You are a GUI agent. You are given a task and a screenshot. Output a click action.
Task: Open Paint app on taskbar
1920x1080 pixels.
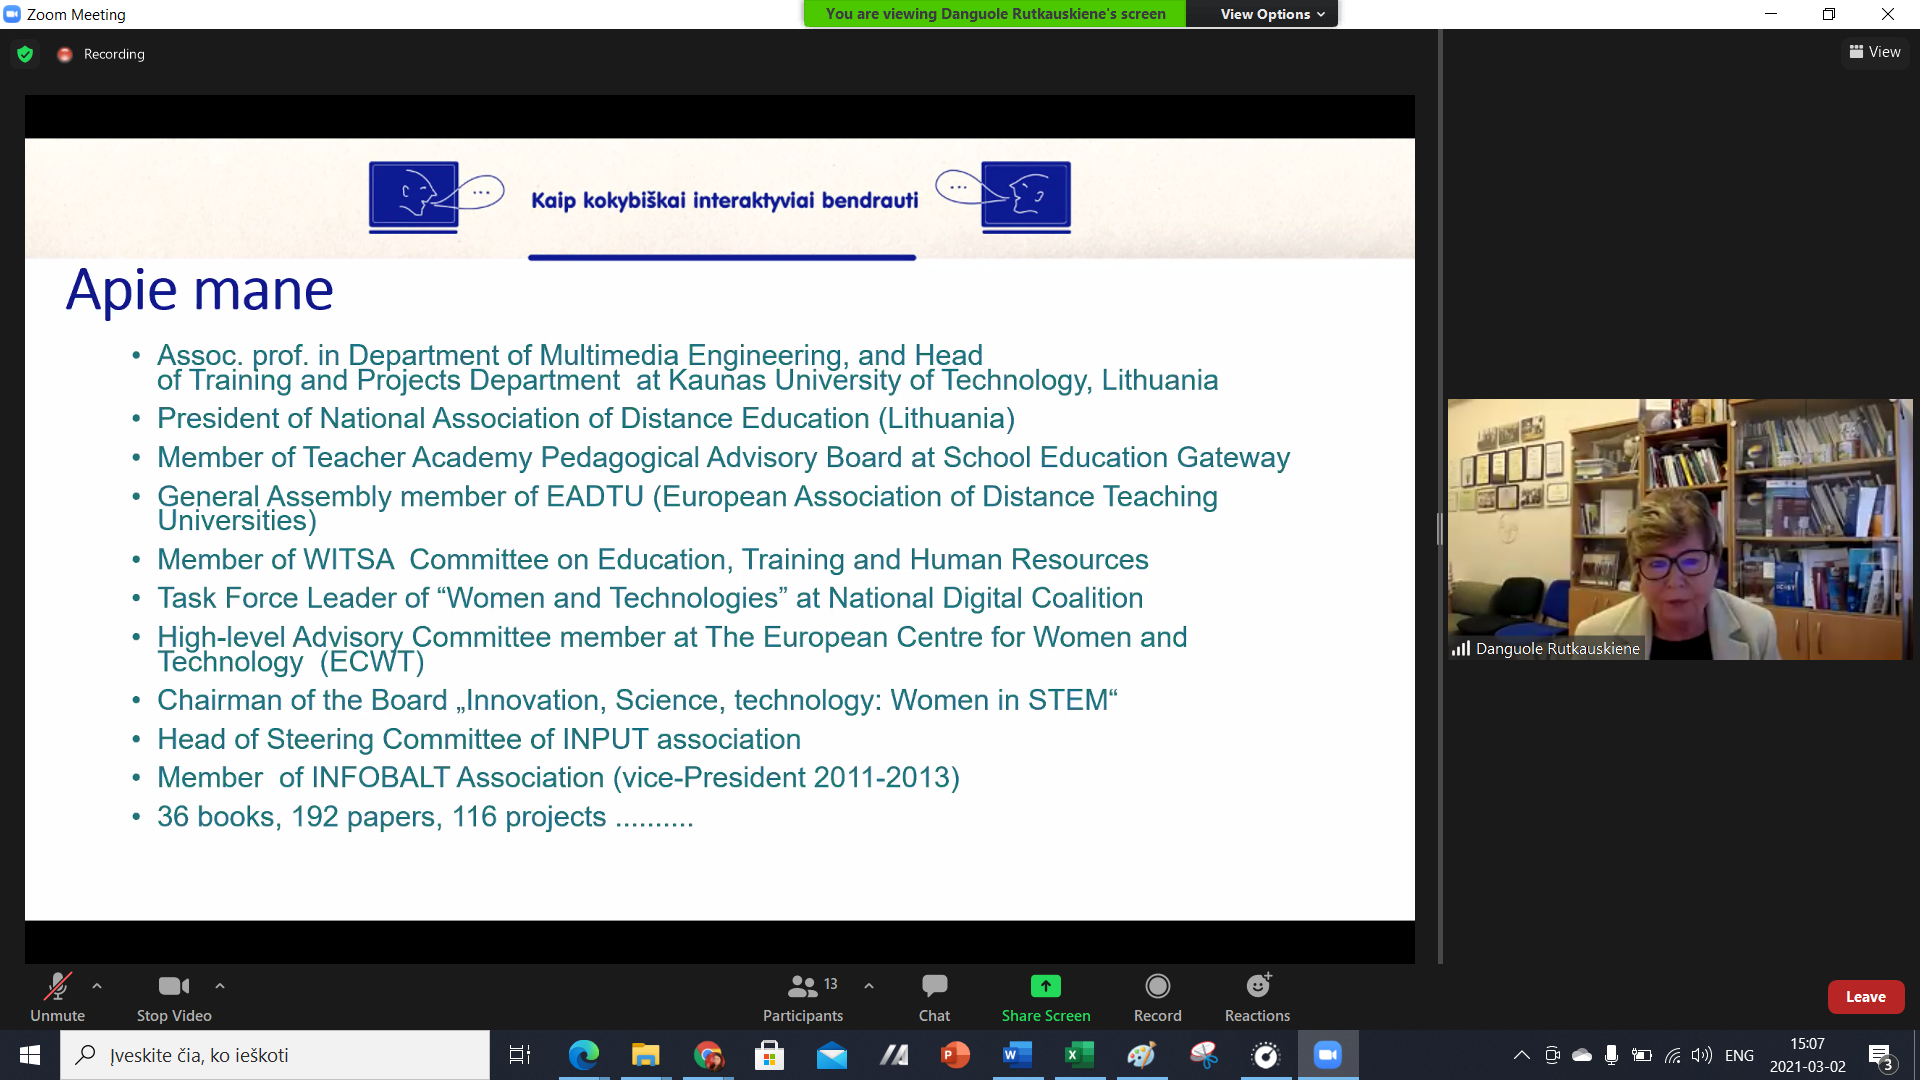1141,1055
